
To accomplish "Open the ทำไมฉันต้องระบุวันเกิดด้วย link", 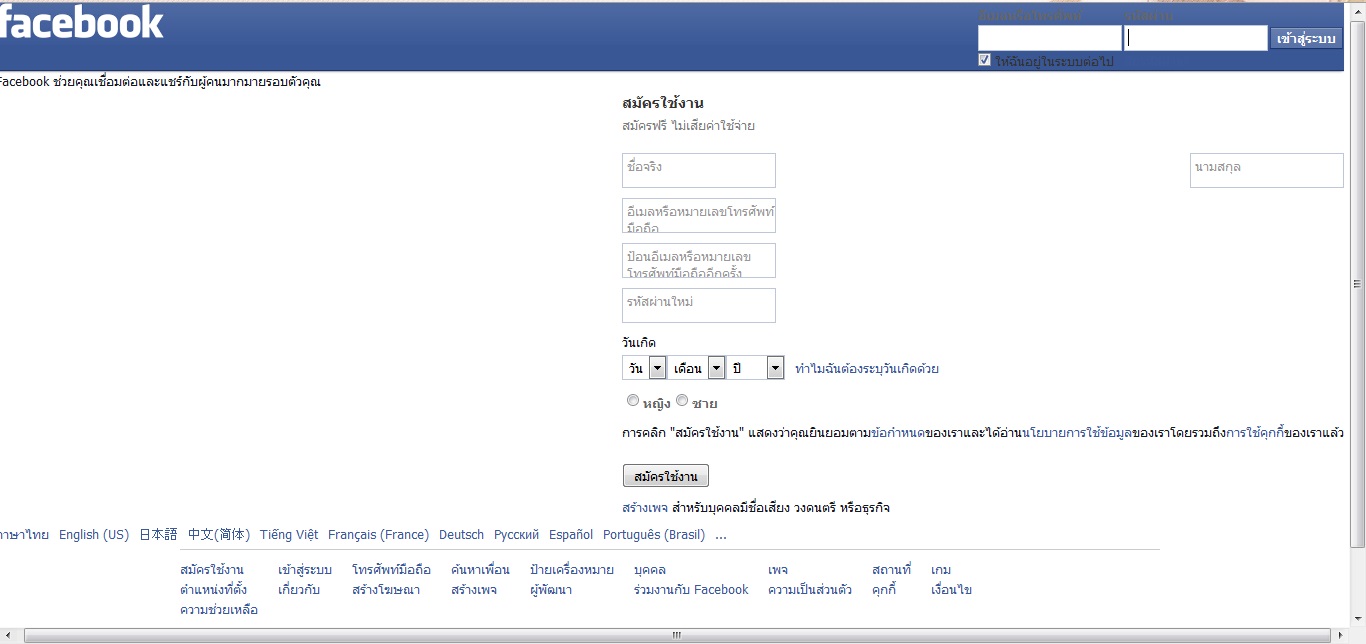I will [867, 369].
